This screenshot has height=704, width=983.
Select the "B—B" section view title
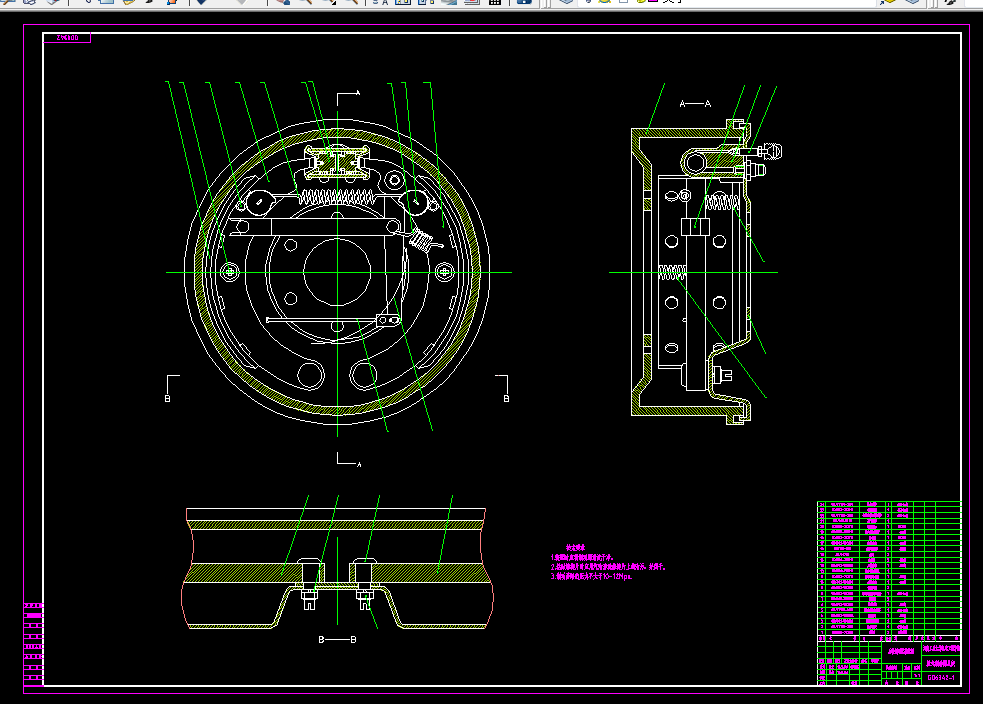(x=337, y=639)
